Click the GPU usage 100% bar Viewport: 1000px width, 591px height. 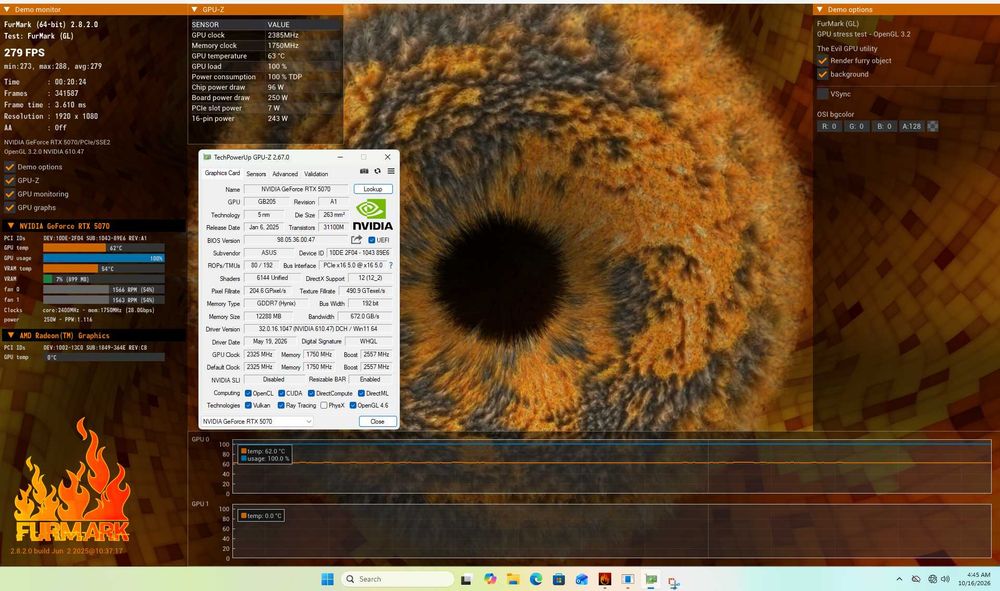click(x=103, y=258)
